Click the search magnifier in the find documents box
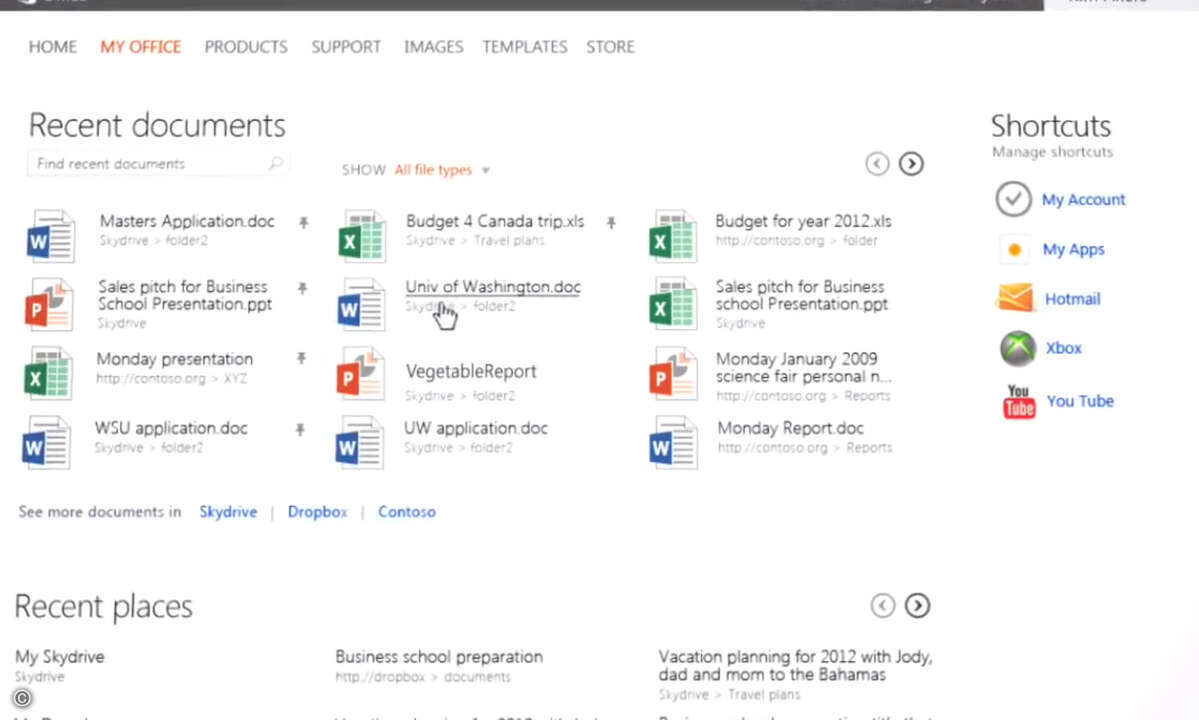Viewport: 1199px width, 720px height. pos(277,162)
